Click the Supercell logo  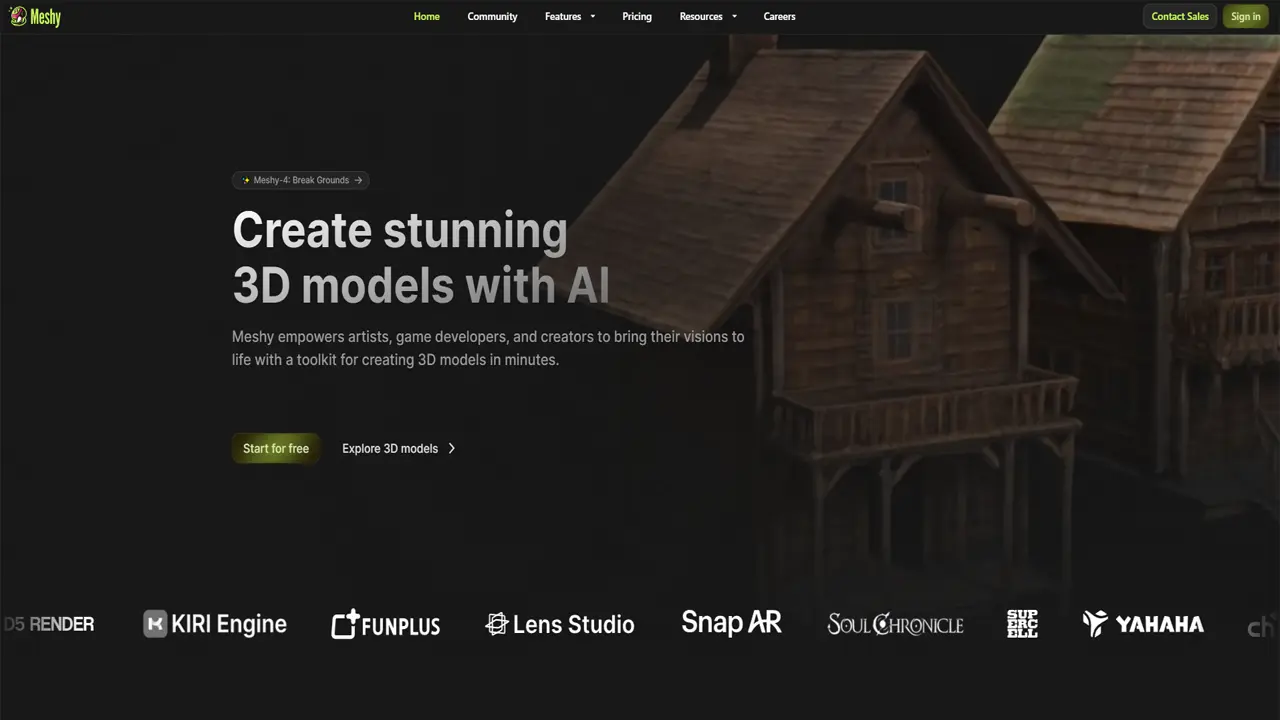click(x=1022, y=624)
